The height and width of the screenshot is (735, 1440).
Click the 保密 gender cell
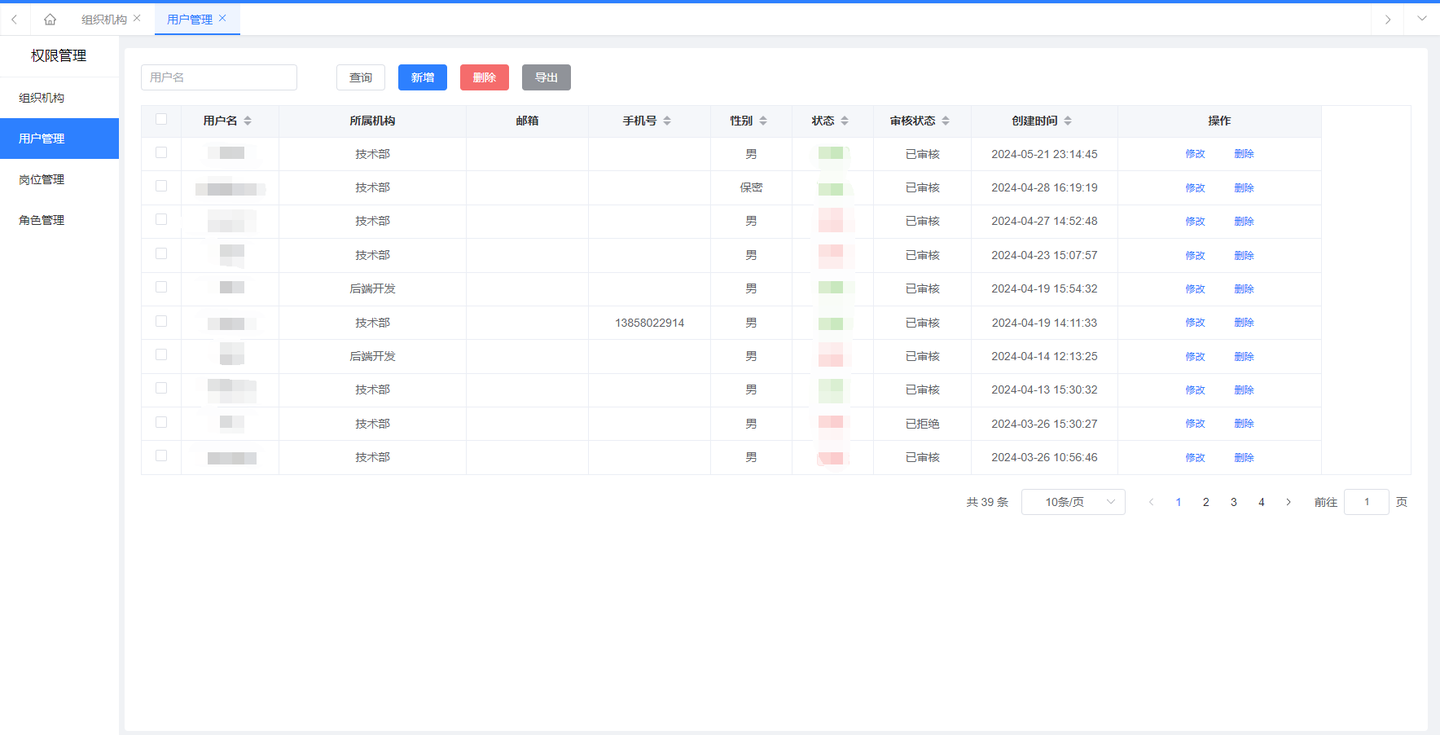[x=751, y=188]
